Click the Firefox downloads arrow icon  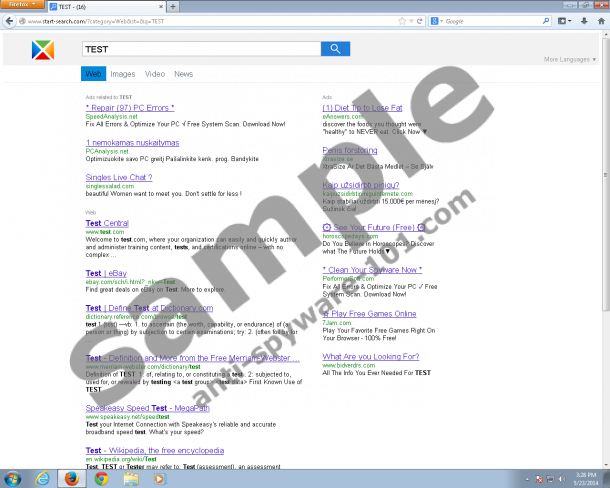(x=582, y=21)
